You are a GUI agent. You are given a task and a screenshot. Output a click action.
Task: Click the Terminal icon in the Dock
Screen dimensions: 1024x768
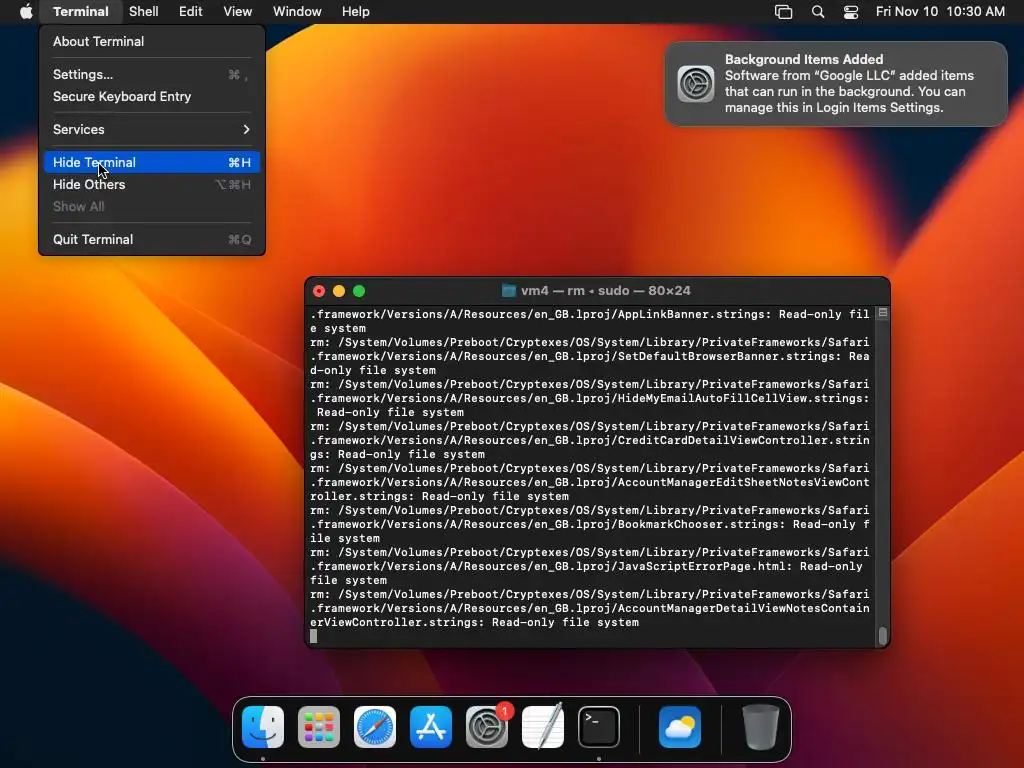599,727
